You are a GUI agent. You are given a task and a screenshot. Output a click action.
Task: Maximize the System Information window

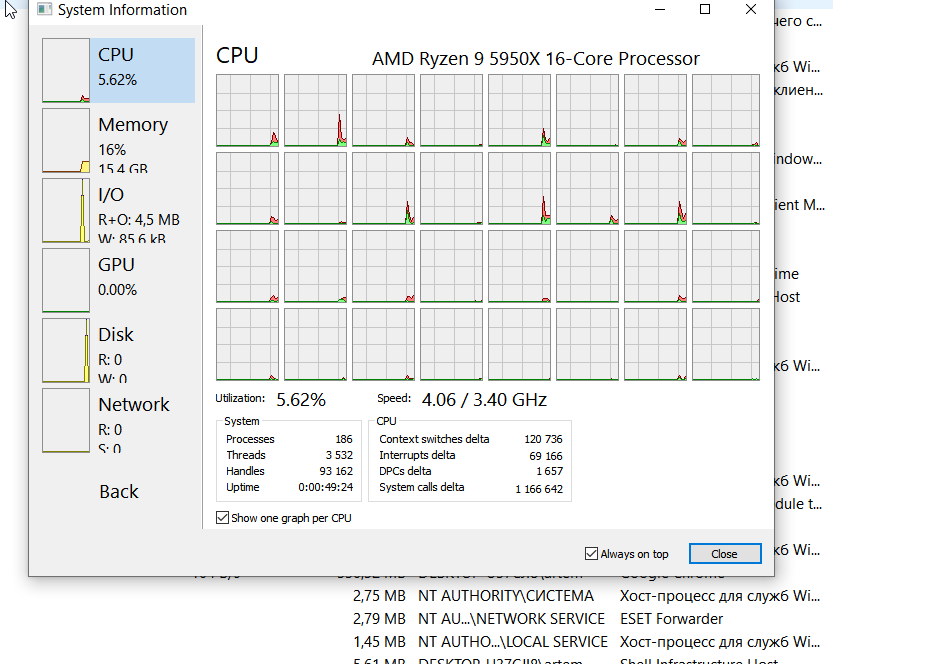pyautogui.click(x=705, y=9)
